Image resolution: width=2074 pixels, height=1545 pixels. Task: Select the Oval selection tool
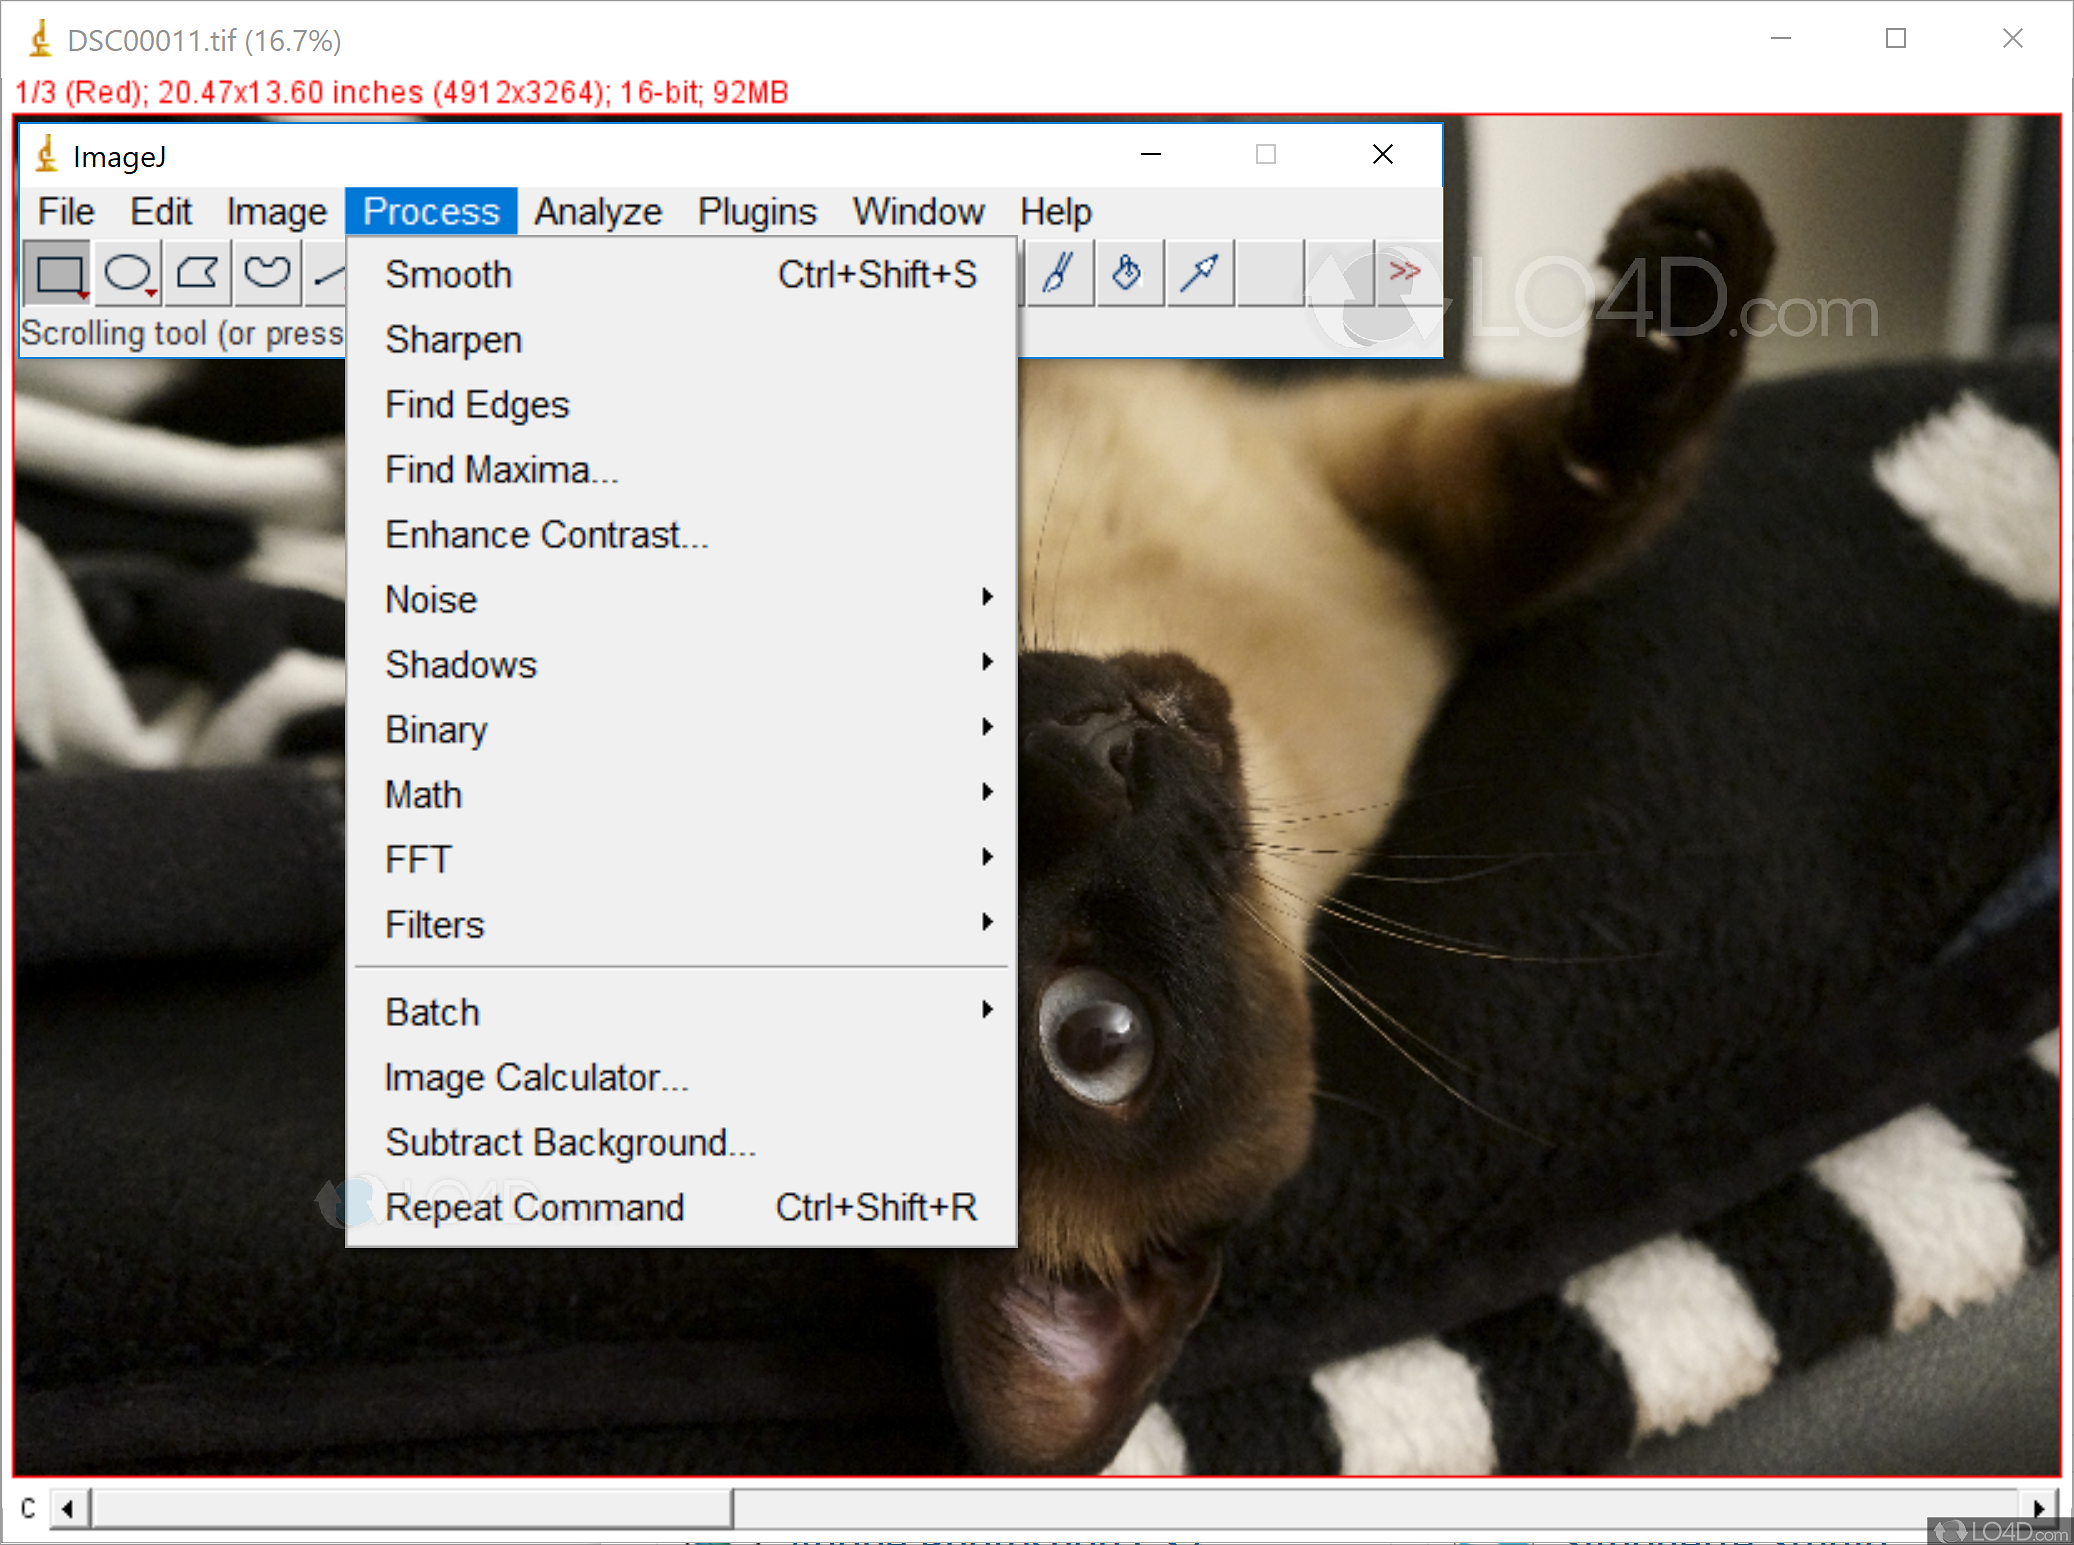(x=128, y=273)
